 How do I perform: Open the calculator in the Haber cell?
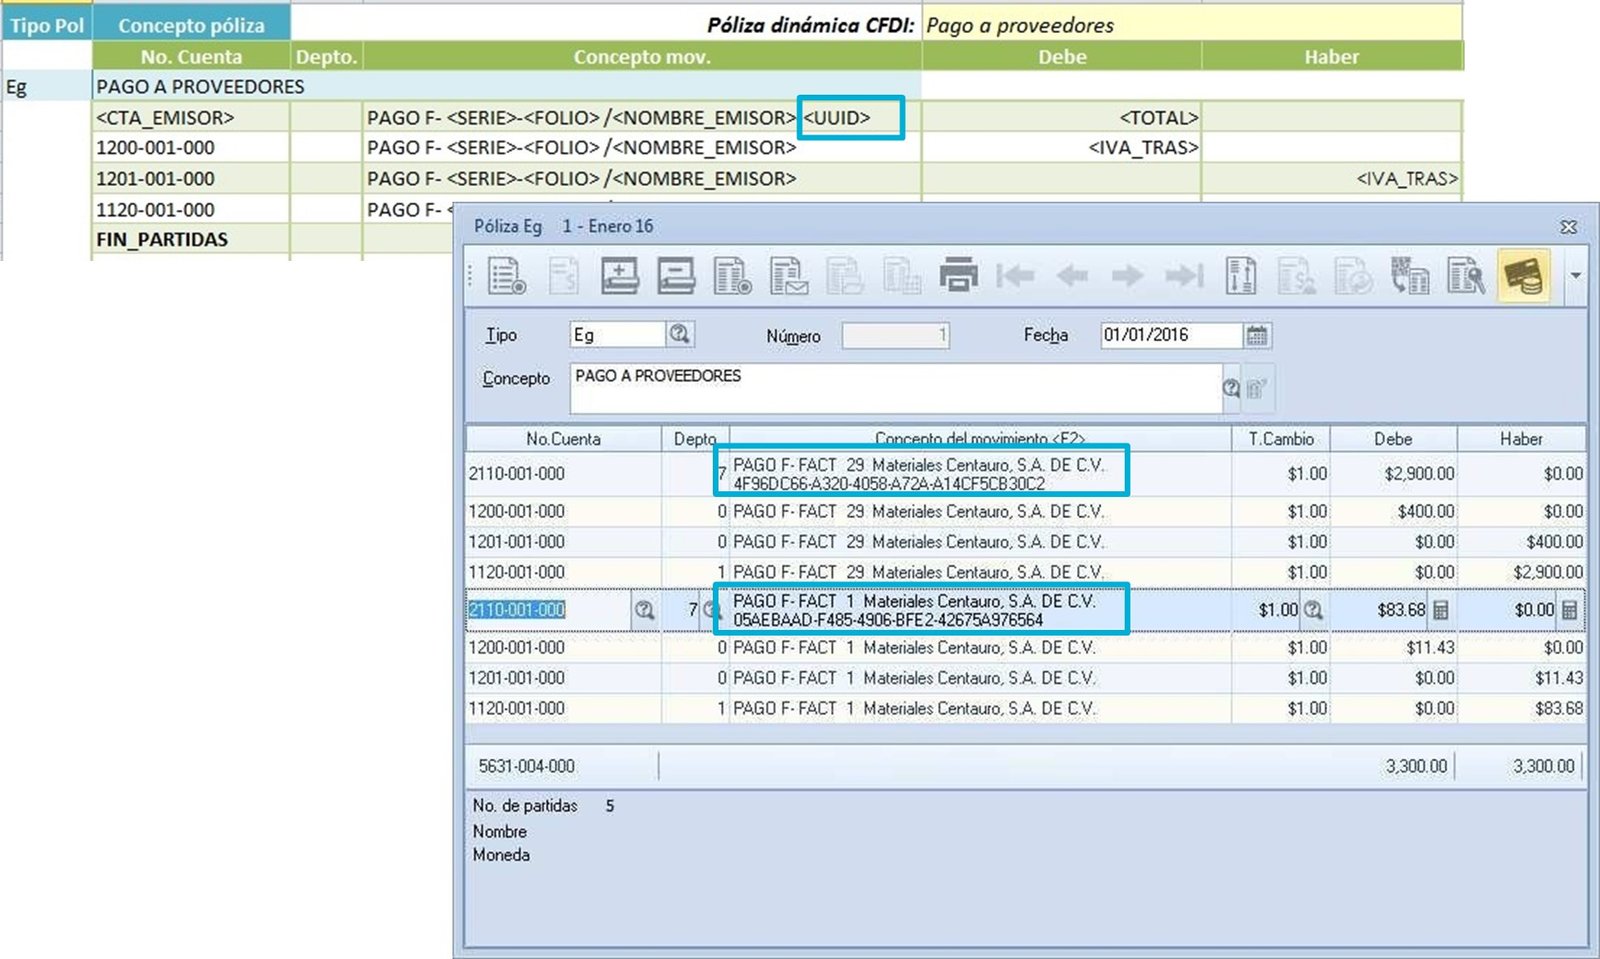point(1570,610)
